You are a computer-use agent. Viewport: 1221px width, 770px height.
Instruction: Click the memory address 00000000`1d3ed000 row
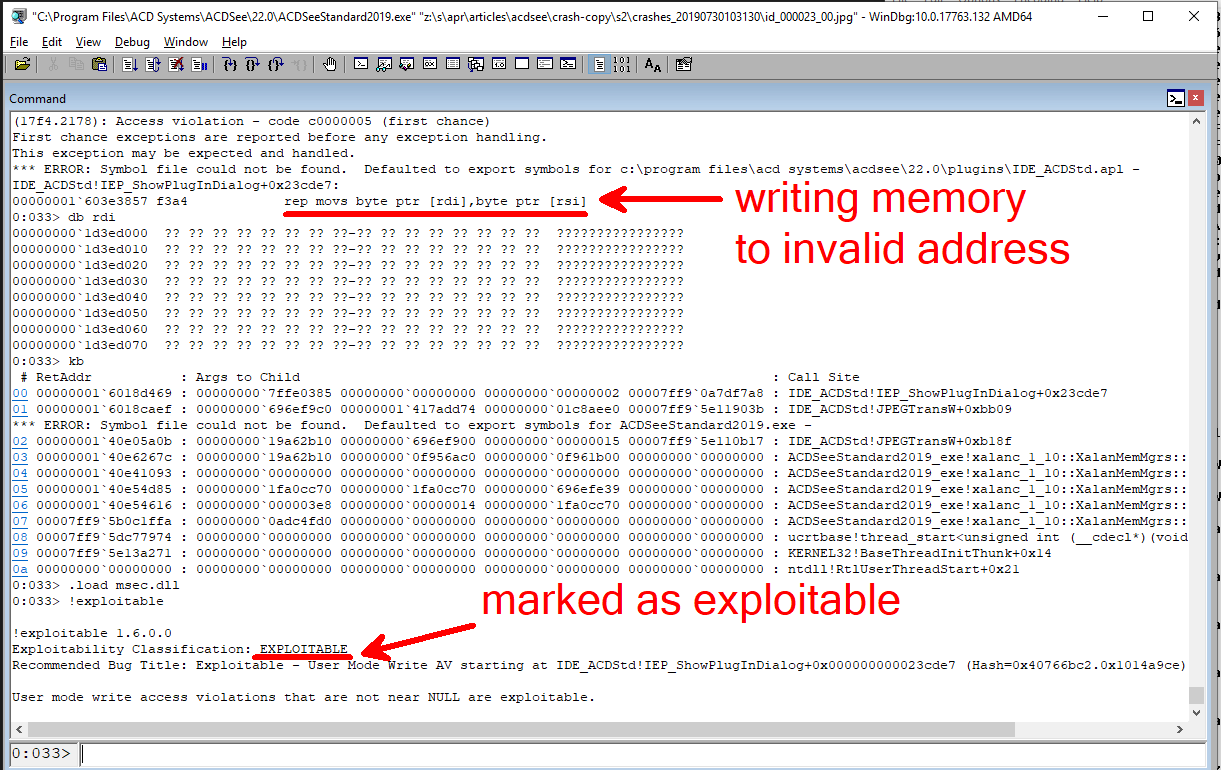pyautogui.click(x=348, y=233)
